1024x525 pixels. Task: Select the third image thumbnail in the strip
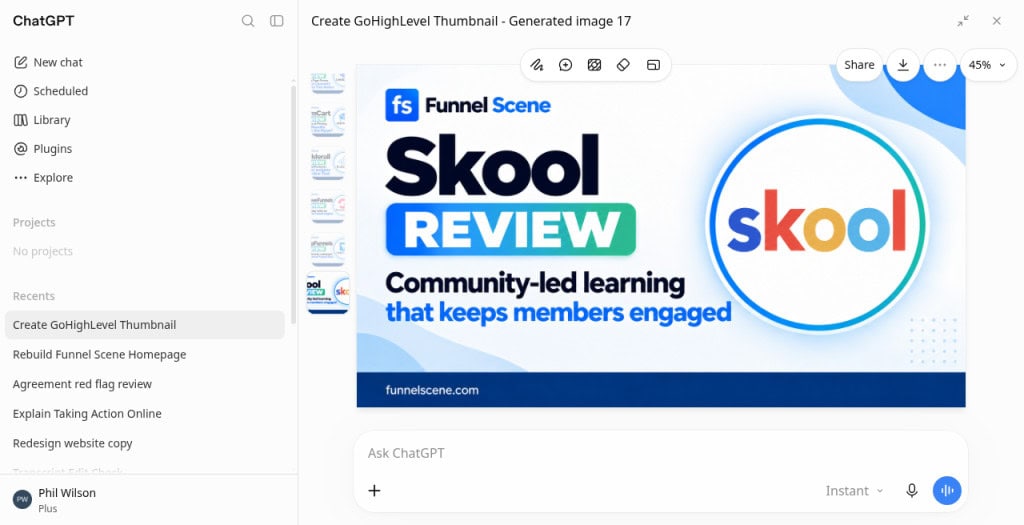(328, 163)
